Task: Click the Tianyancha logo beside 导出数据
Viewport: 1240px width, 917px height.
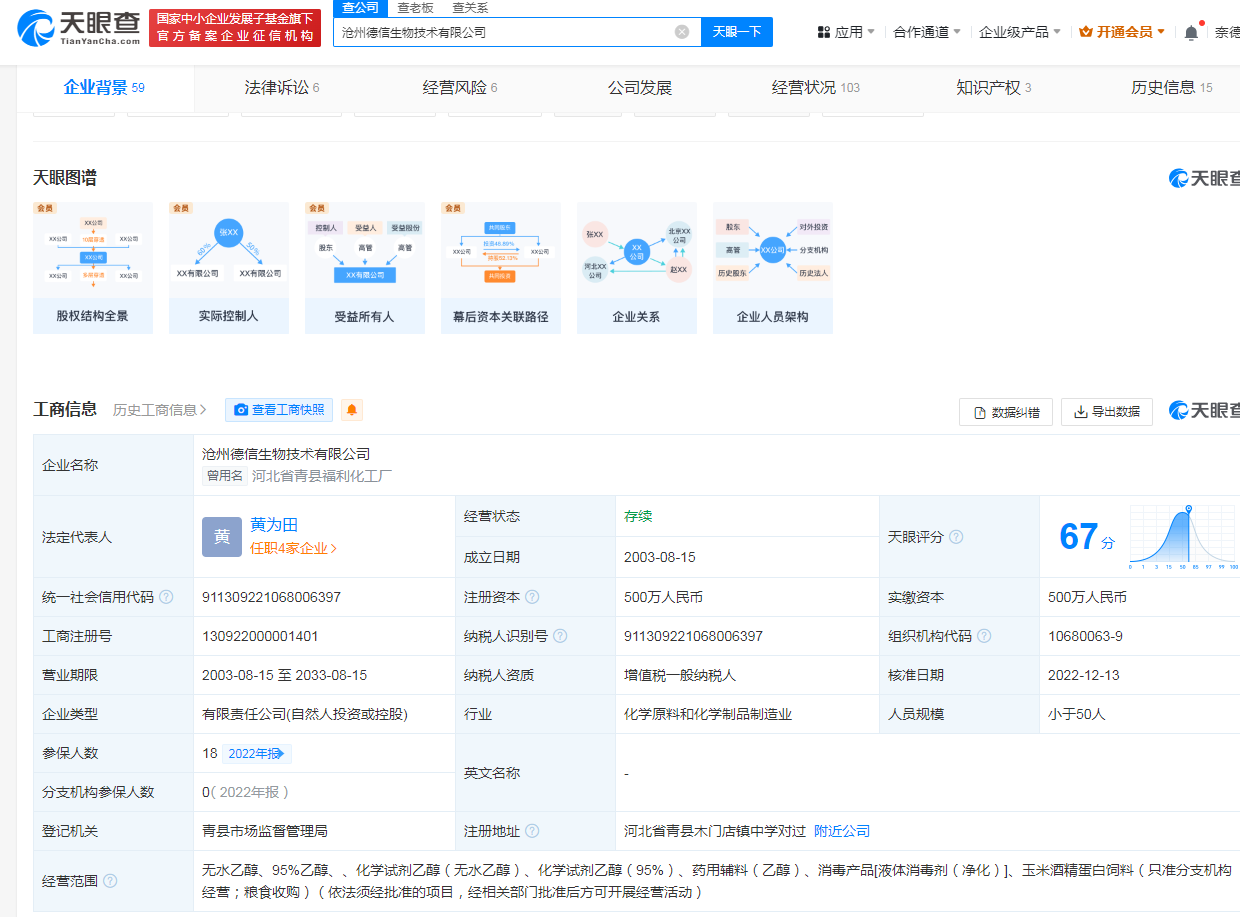Action: point(1204,411)
